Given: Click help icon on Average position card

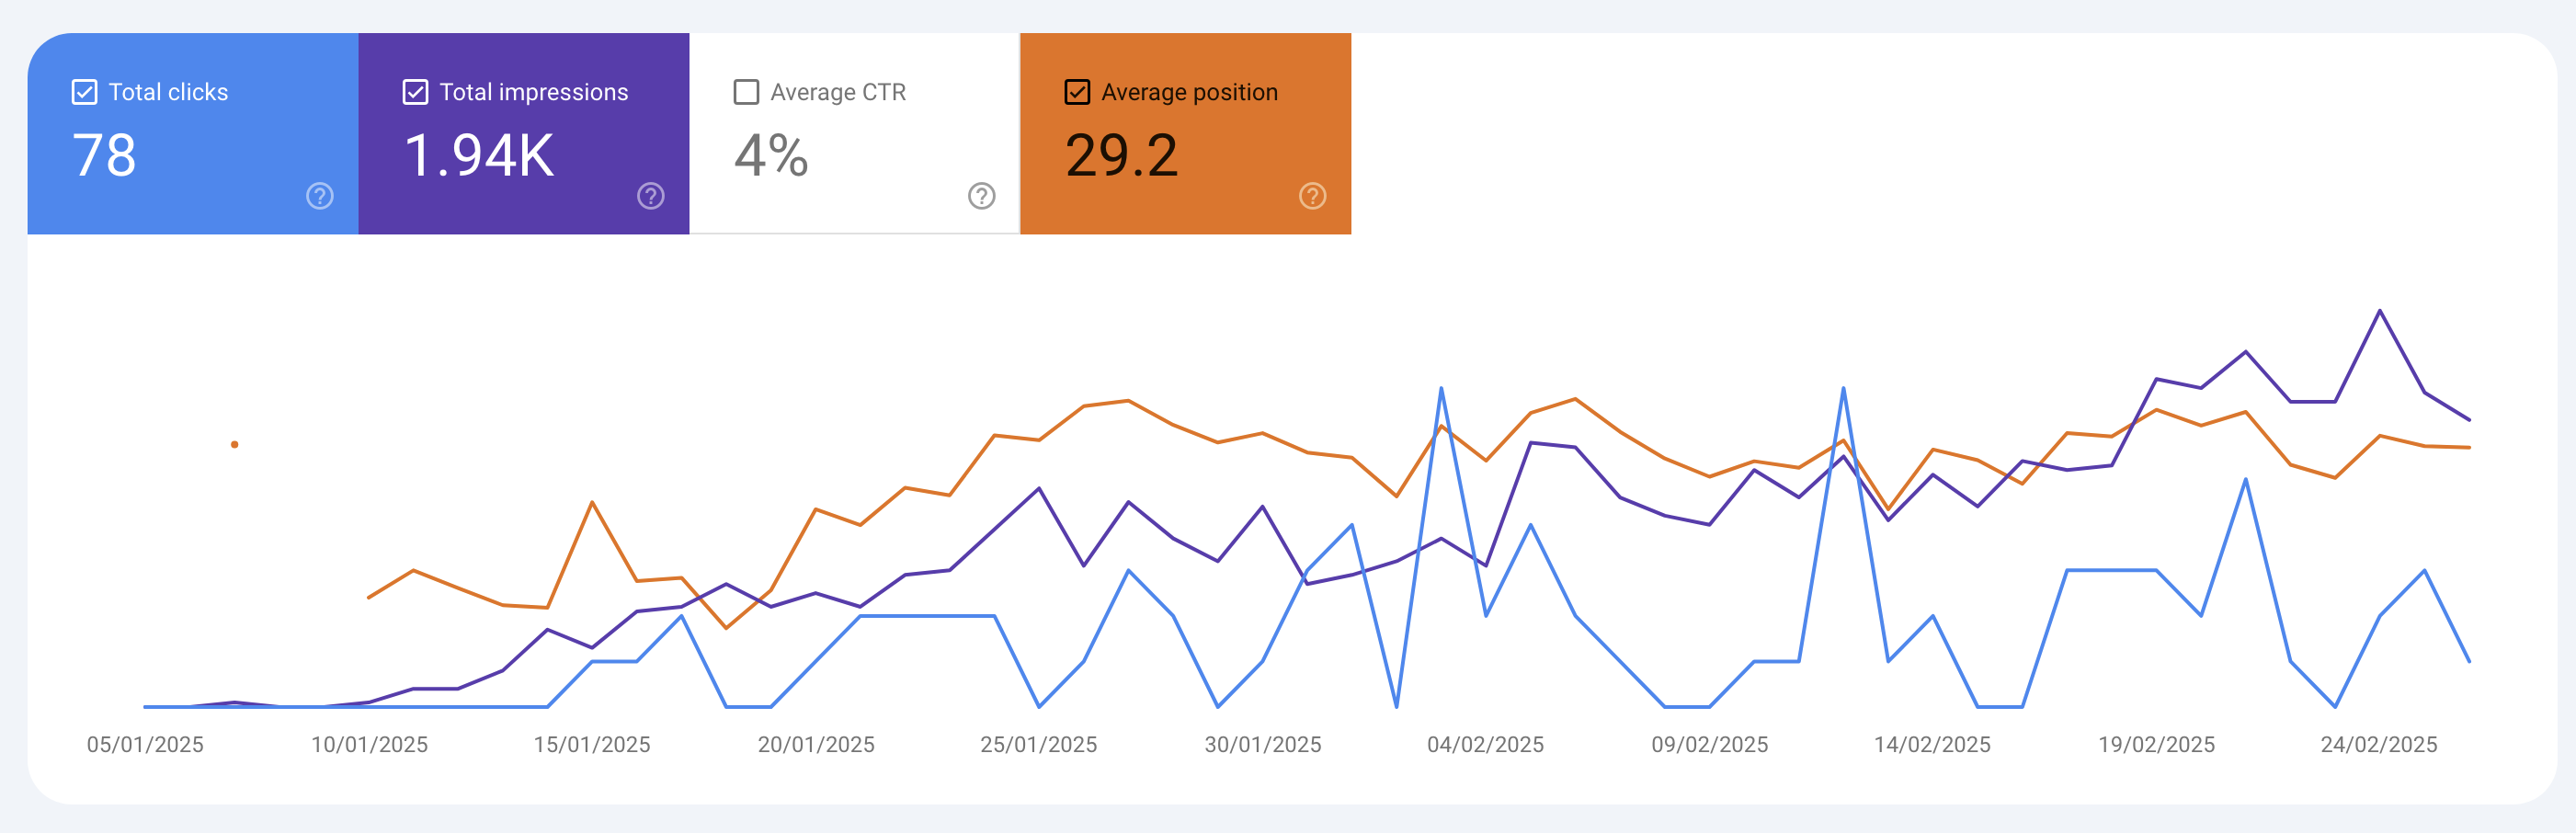Looking at the screenshot, I should coord(1312,196).
